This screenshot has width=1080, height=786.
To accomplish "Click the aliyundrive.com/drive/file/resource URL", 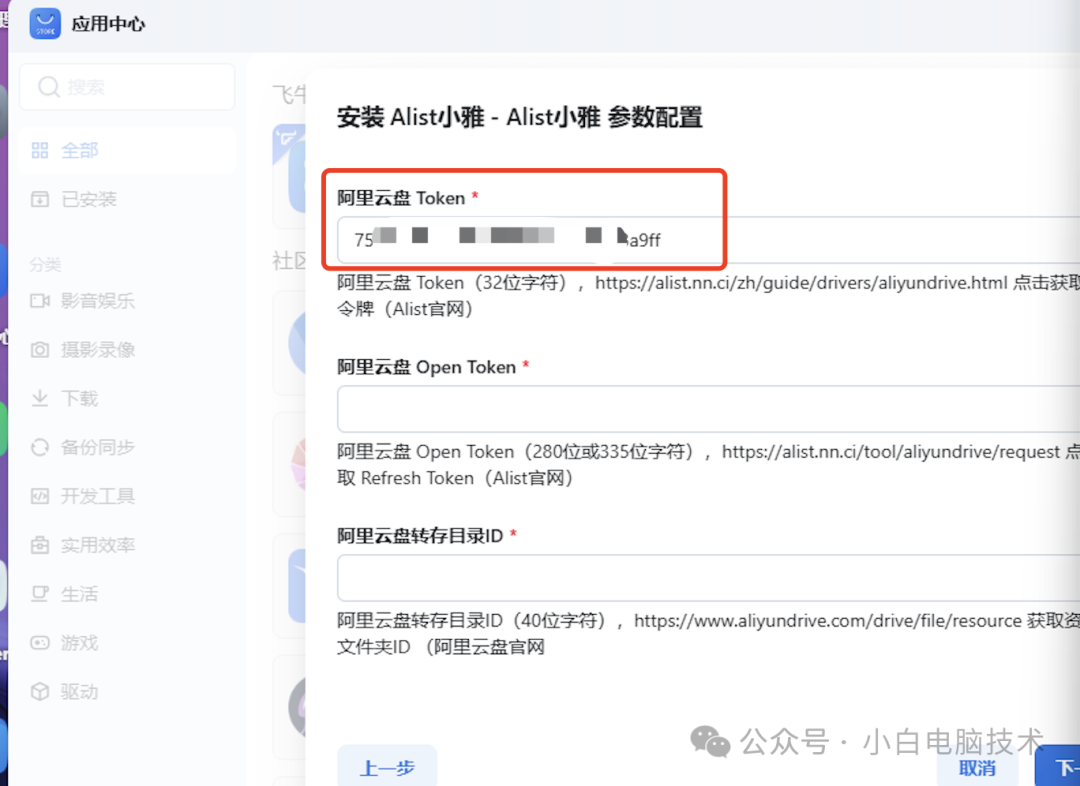I will pyautogui.click(x=828, y=621).
